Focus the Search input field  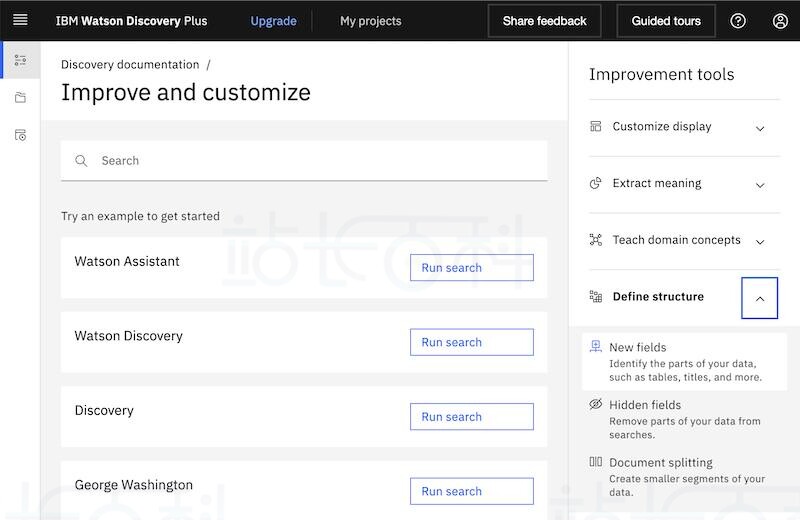tap(304, 161)
